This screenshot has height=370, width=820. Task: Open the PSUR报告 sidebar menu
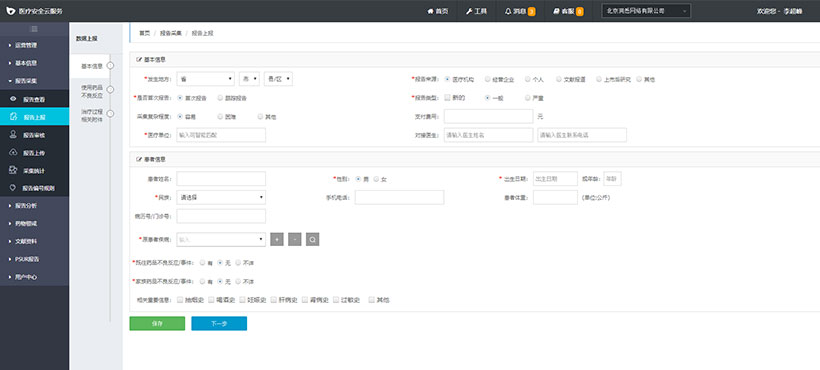click(35, 259)
